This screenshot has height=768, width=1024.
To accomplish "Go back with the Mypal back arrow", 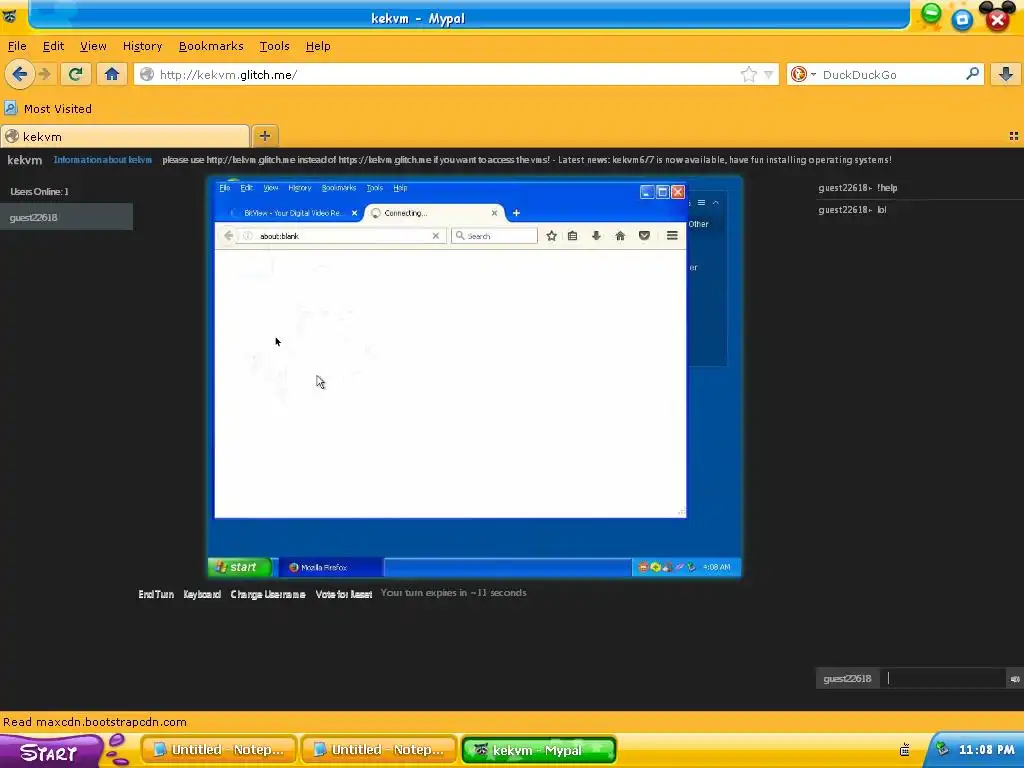I will click(20, 74).
